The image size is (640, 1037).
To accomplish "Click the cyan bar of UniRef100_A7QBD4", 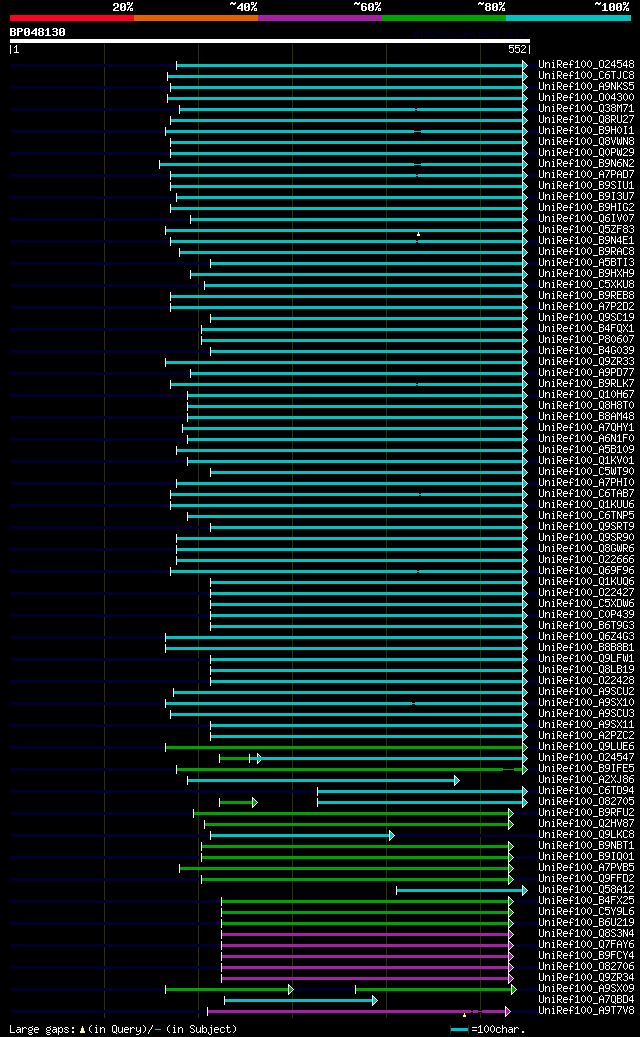I will point(299,1000).
